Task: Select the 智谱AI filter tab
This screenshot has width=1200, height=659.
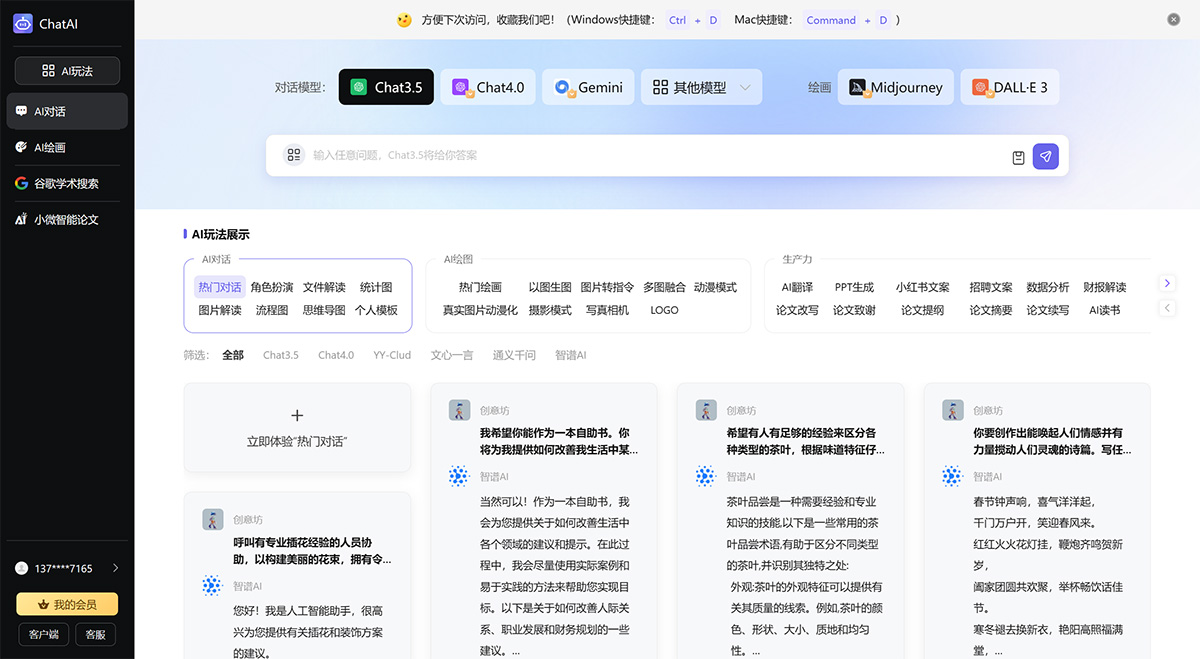Action: (x=570, y=354)
